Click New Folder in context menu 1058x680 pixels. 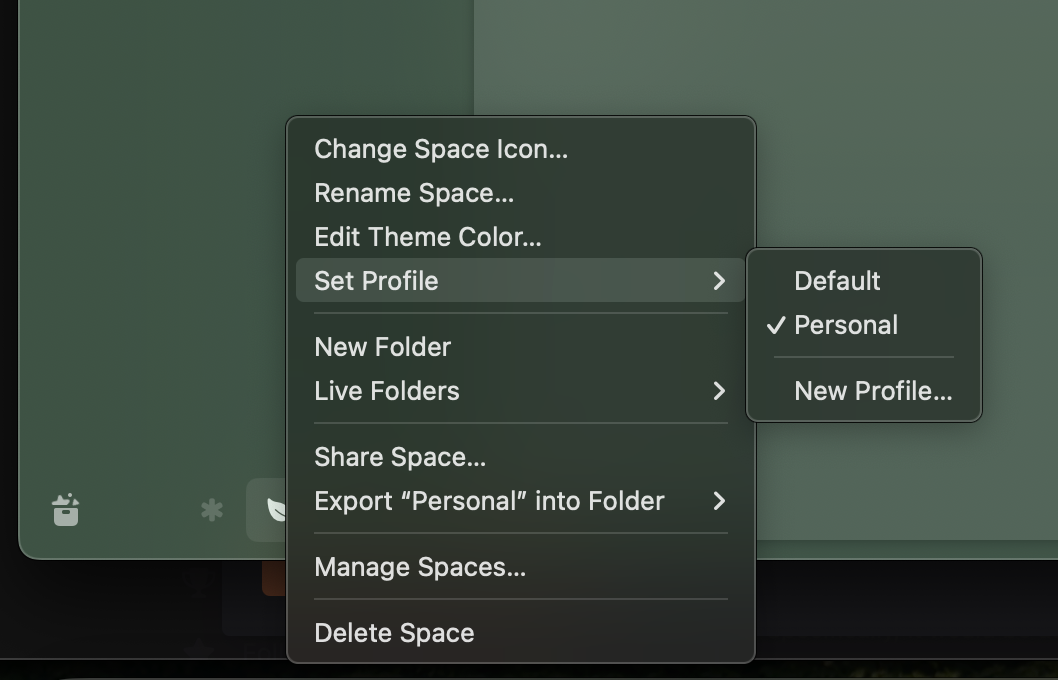(x=383, y=347)
